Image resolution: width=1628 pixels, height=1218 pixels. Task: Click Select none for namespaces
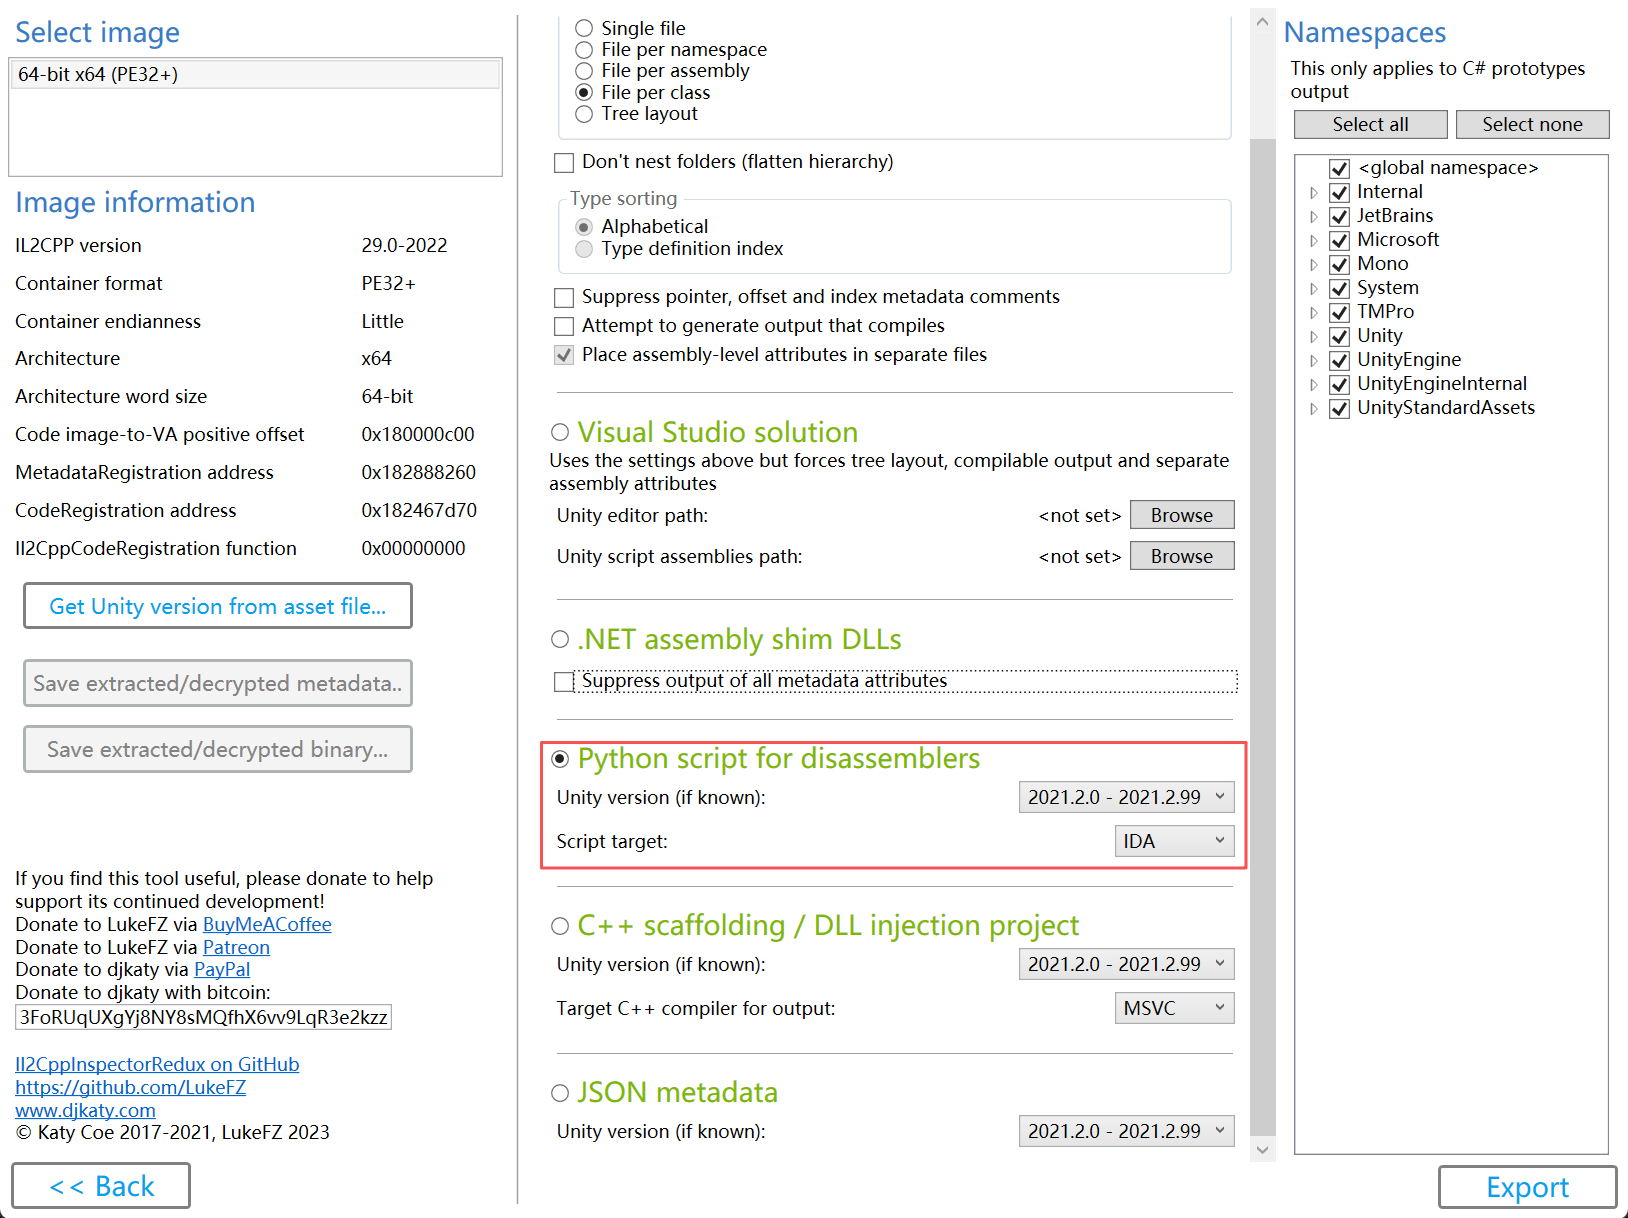point(1532,124)
